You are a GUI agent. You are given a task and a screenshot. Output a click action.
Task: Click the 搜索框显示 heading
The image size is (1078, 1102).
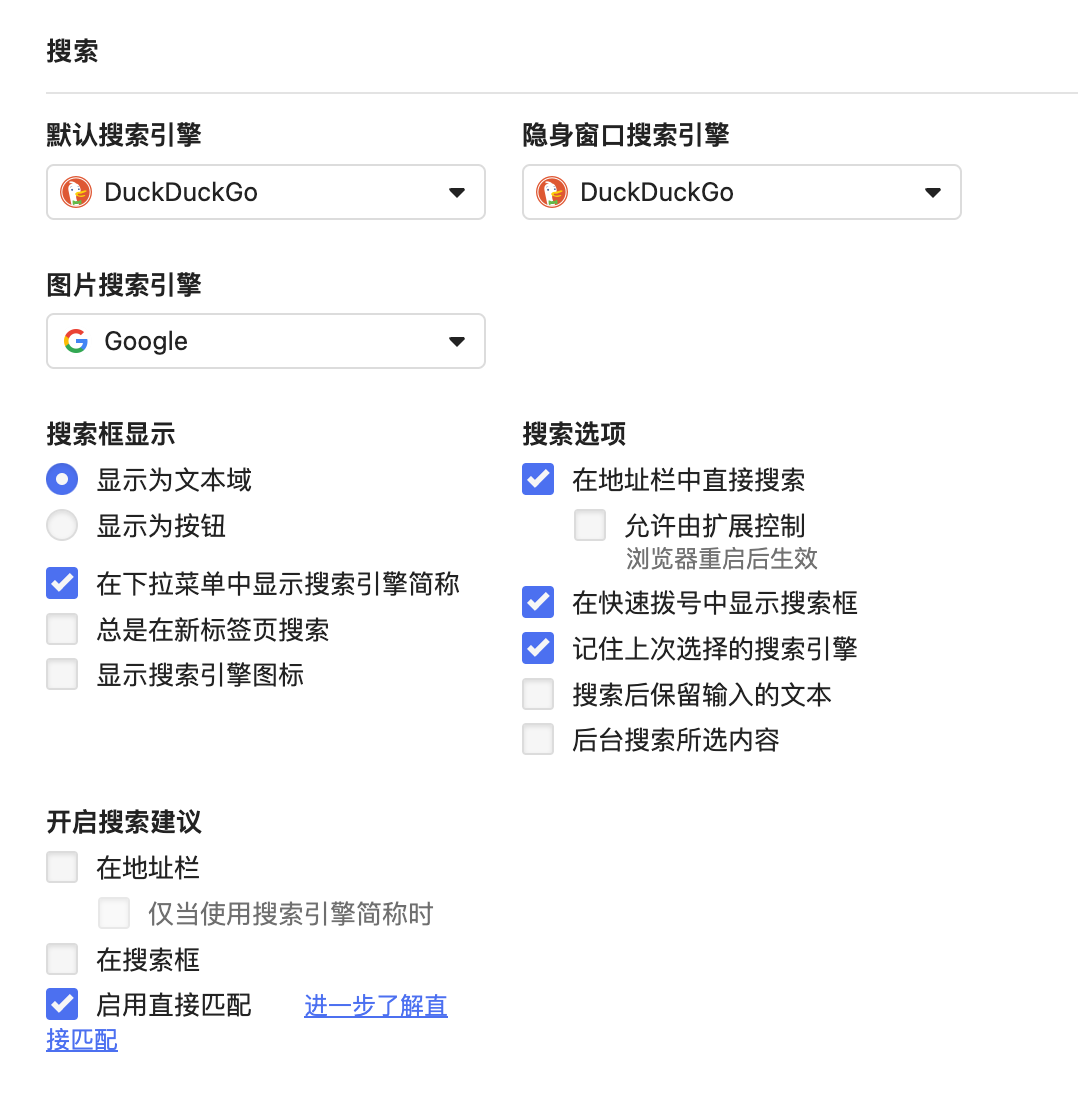[111, 434]
